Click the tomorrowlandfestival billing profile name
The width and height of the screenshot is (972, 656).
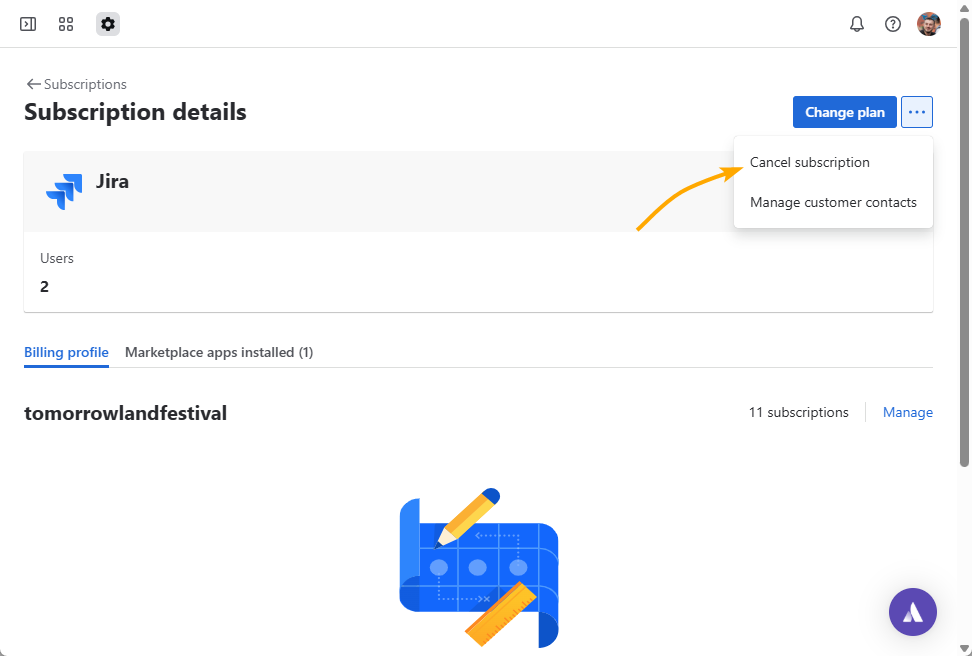pos(125,413)
